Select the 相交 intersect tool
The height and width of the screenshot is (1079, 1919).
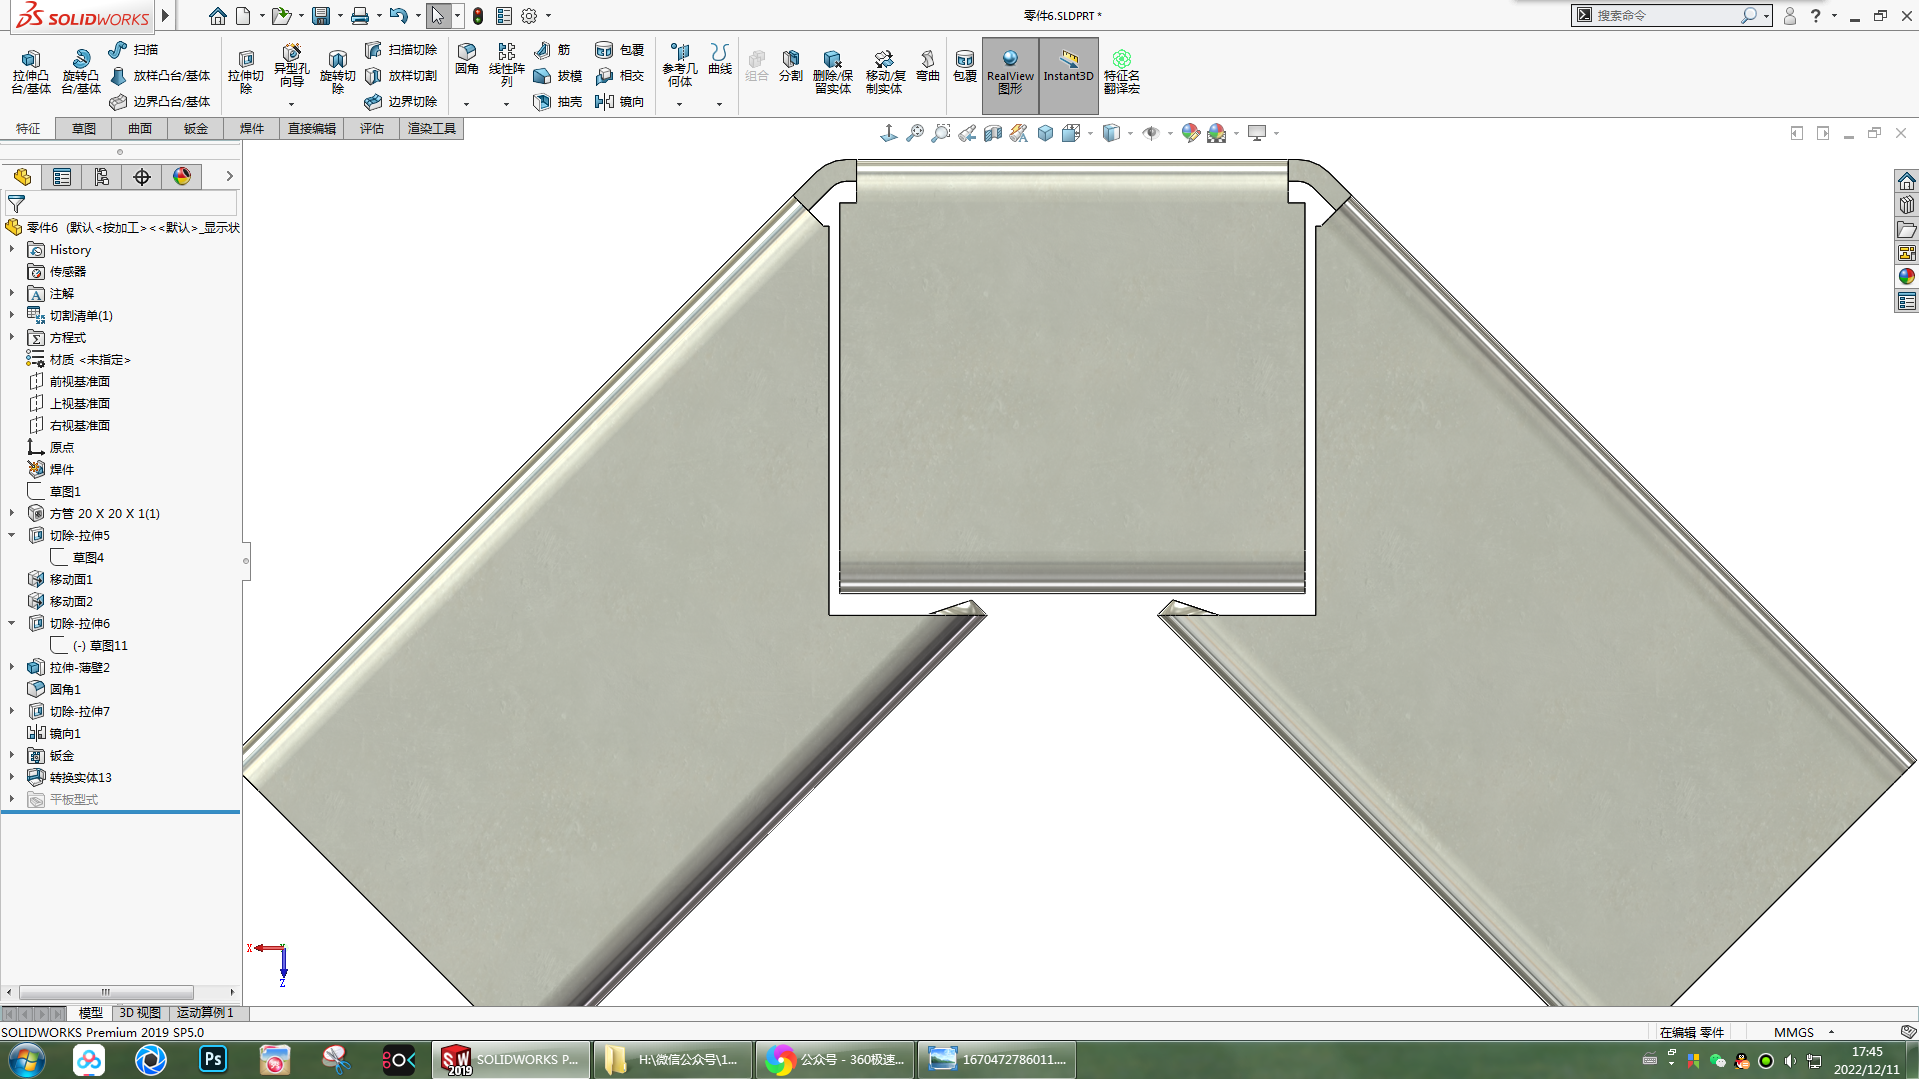(619, 75)
